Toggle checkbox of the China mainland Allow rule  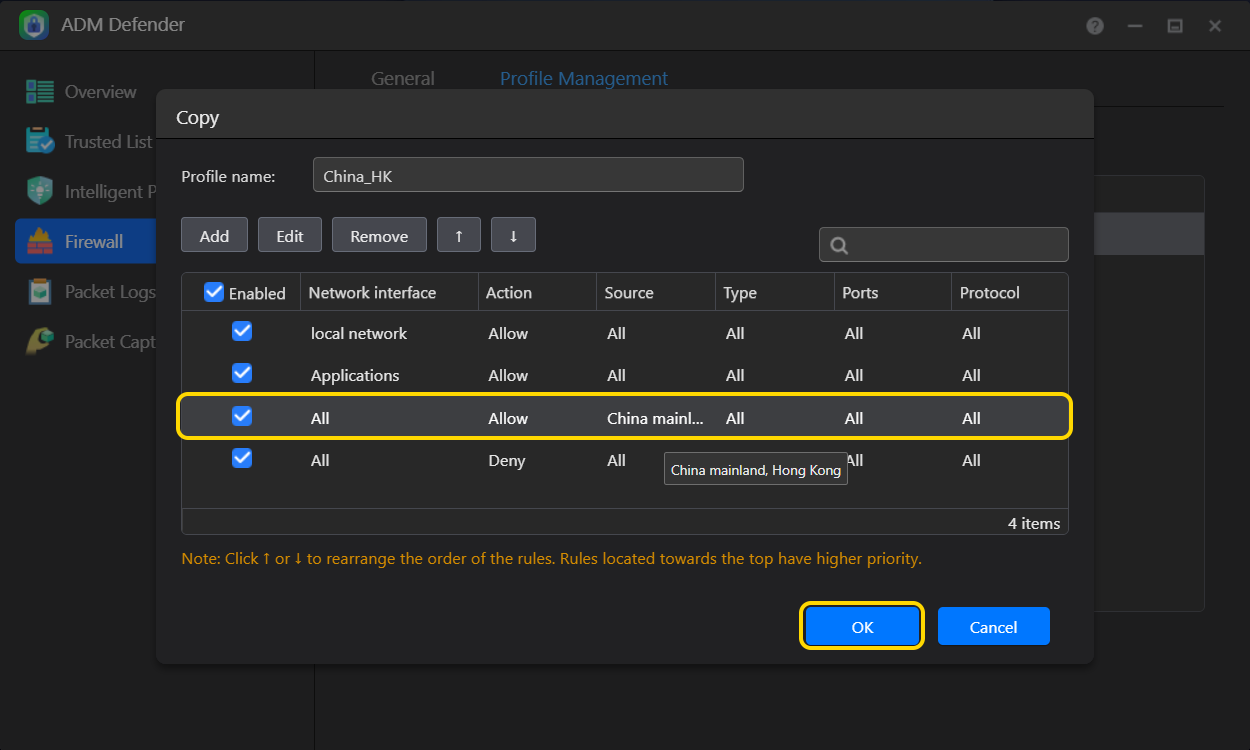242,416
